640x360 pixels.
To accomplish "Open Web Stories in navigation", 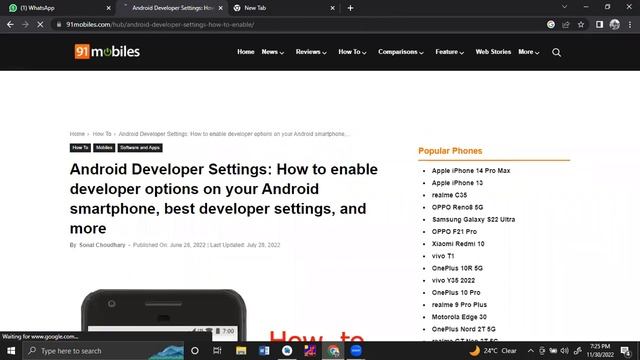I will (493, 52).
